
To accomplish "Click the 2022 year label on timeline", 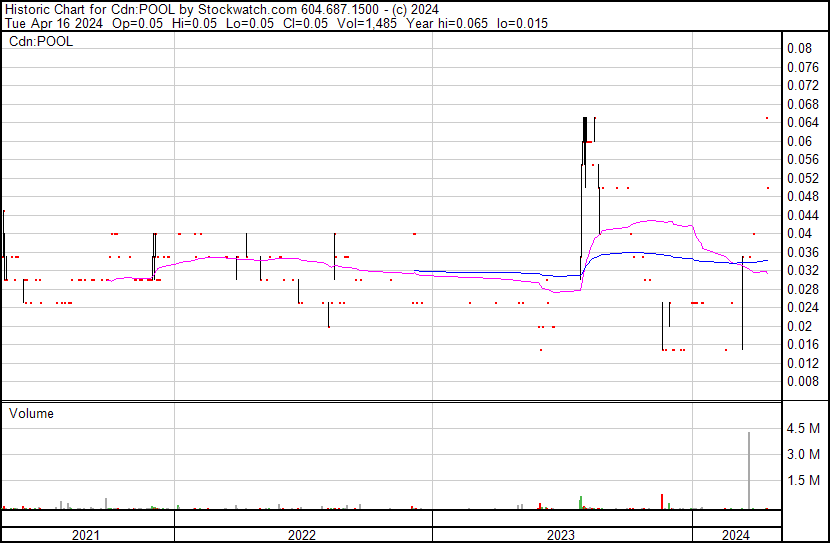I will coord(302,535).
